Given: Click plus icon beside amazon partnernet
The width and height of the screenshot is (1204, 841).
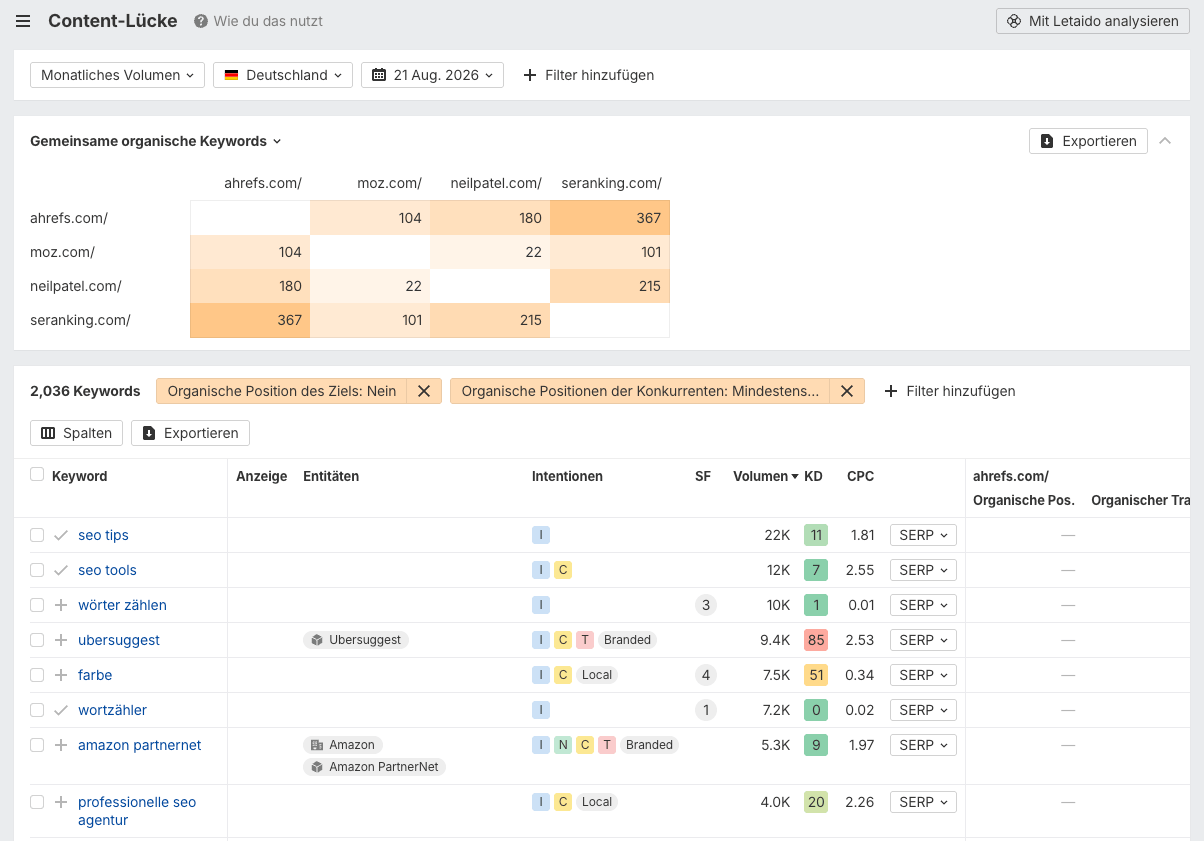Looking at the screenshot, I should (x=61, y=745).
